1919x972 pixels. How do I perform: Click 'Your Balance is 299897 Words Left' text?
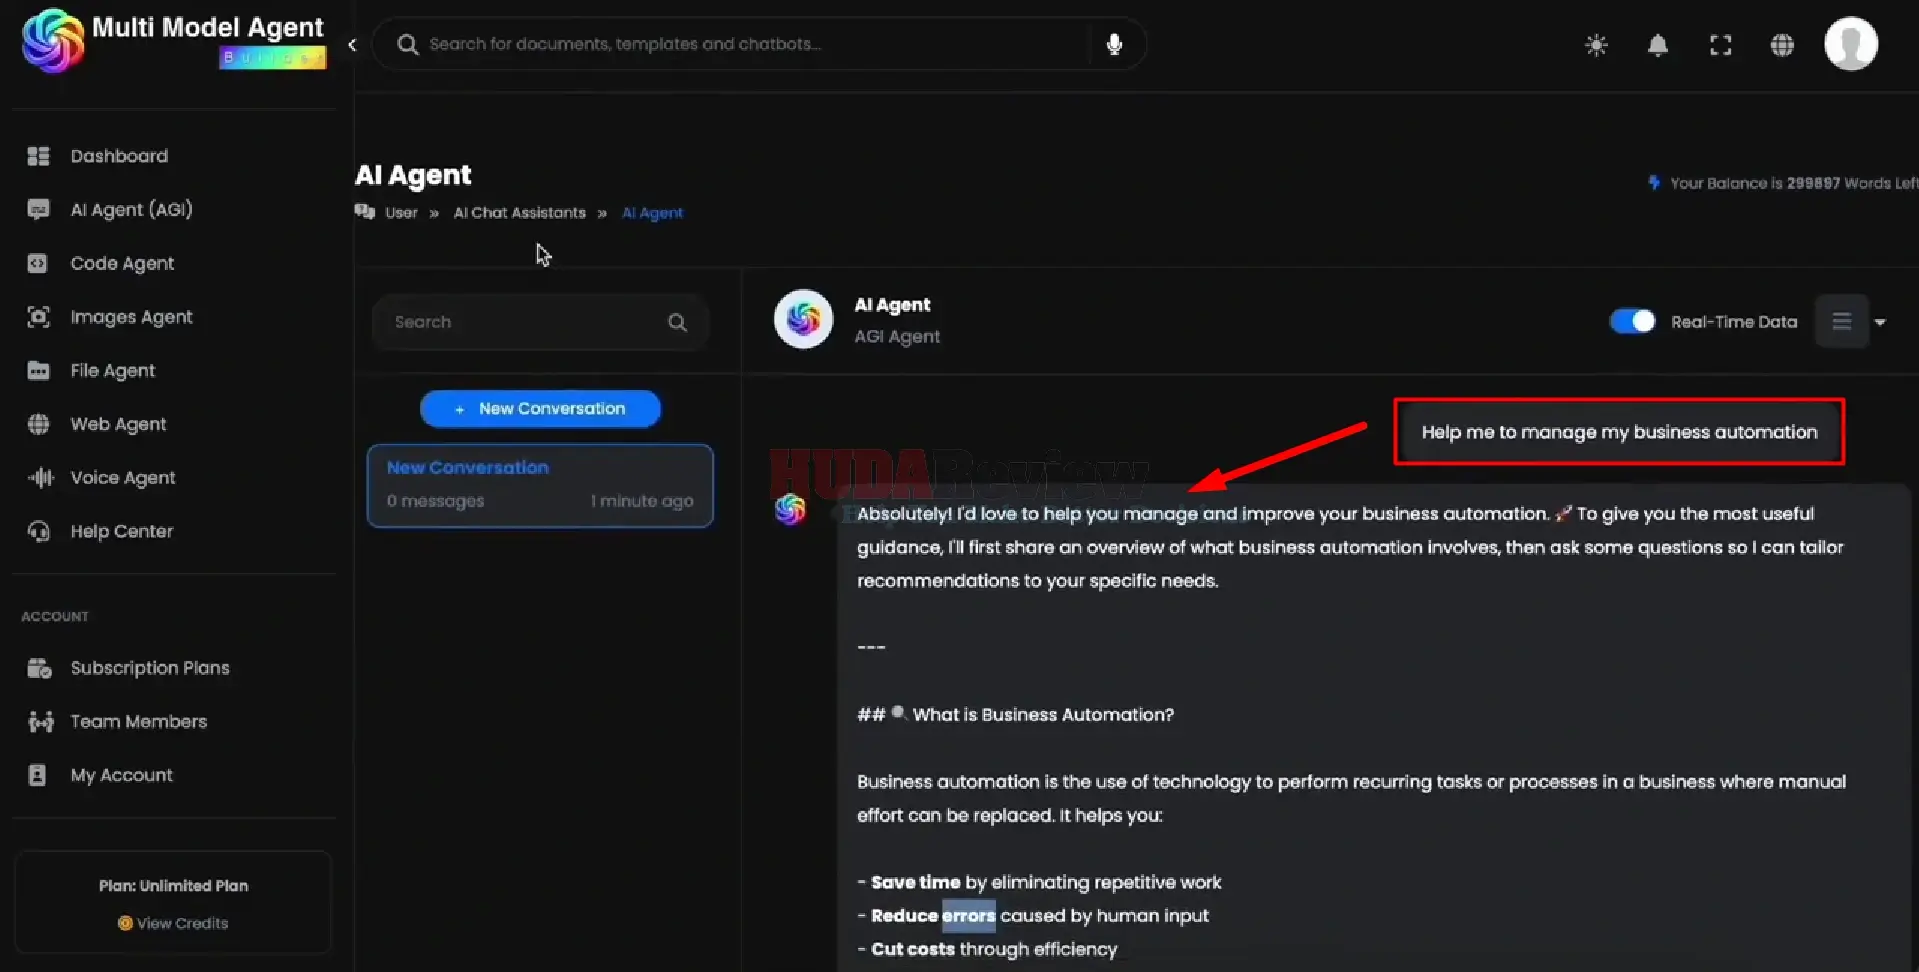[1794, 183]
